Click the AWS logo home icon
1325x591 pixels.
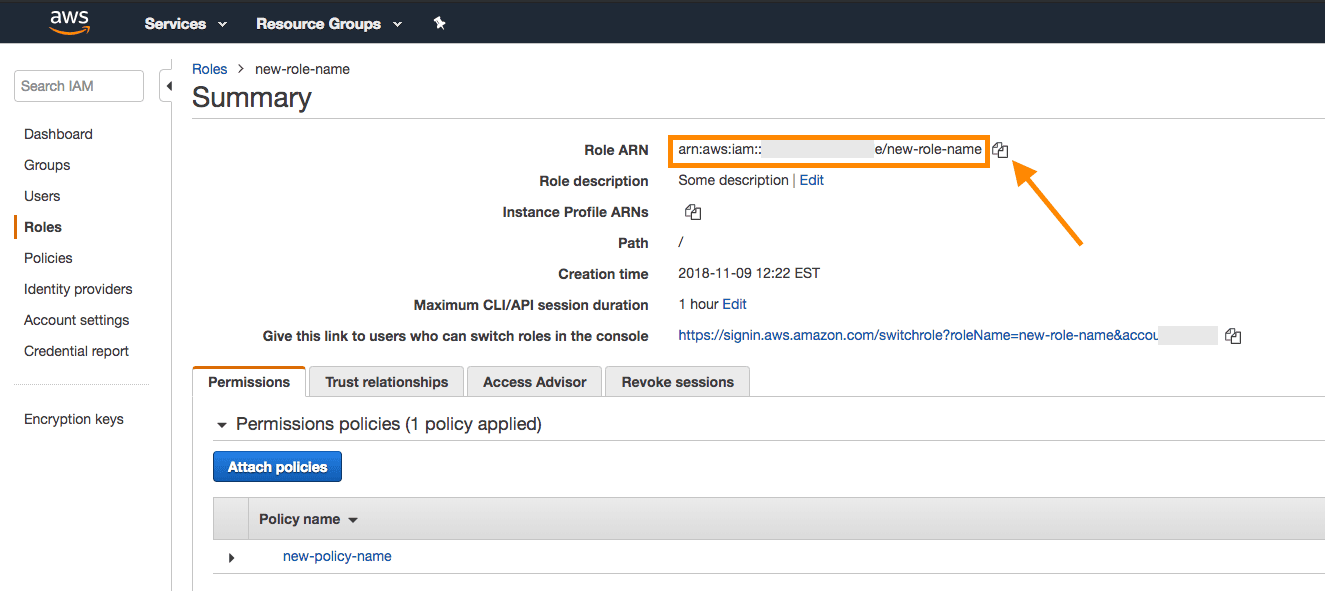(x=70, y=22)
